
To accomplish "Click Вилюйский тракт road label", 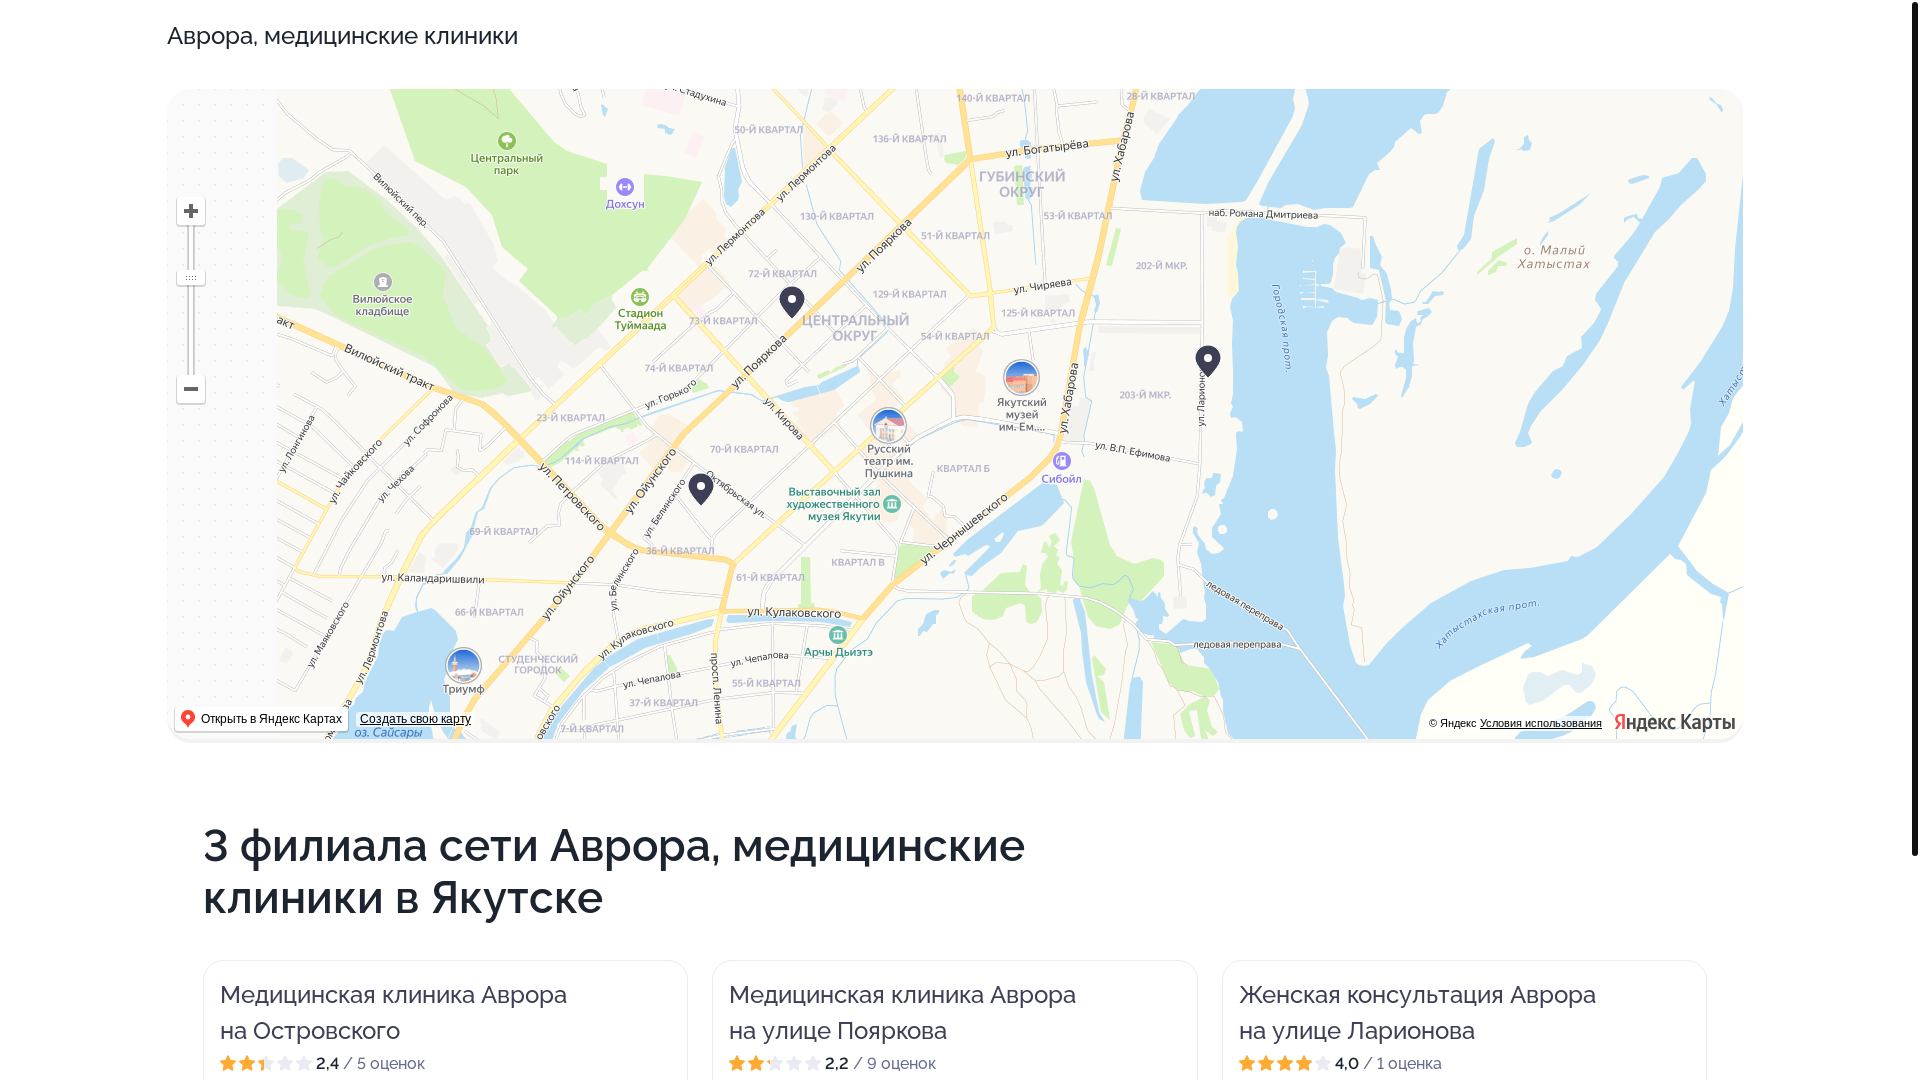I will 389,367.
